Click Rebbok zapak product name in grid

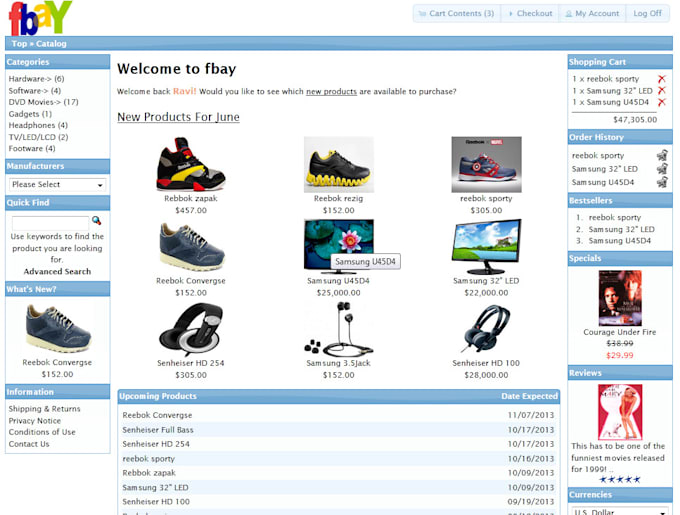tap(191, 198)
